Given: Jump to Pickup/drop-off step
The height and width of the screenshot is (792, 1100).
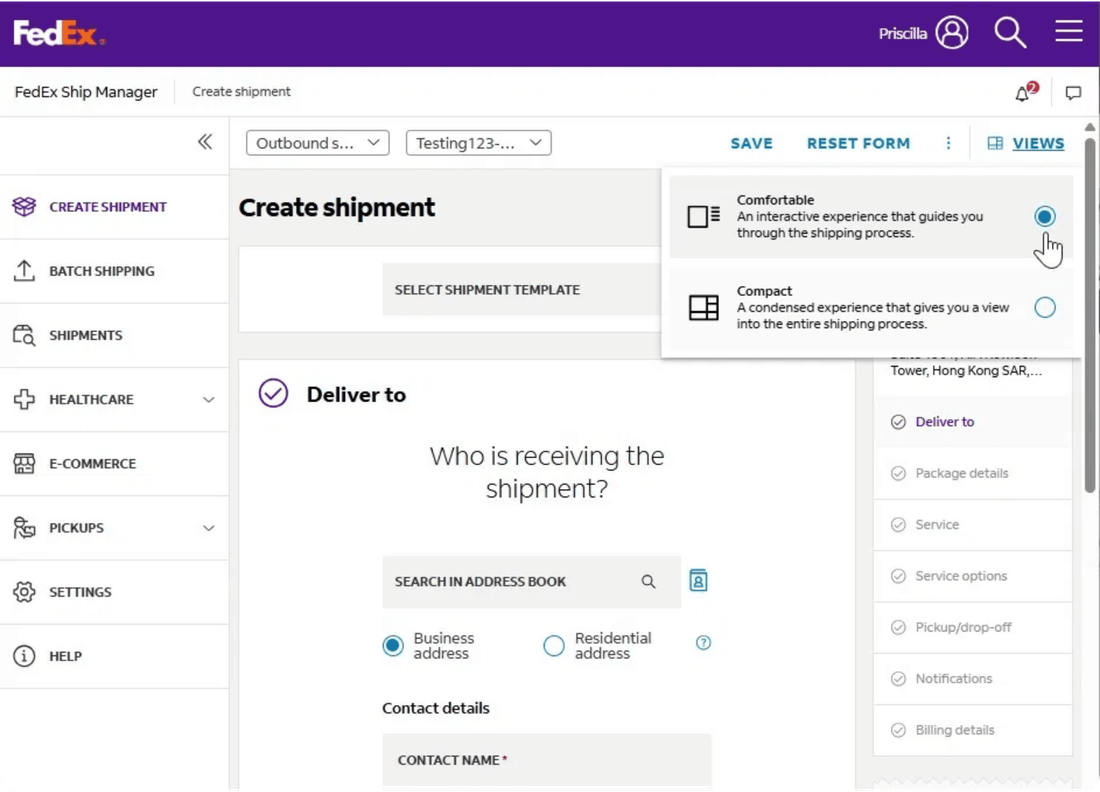Looking at the screenshot, I should pyautogui.click(x=972, y=627).
